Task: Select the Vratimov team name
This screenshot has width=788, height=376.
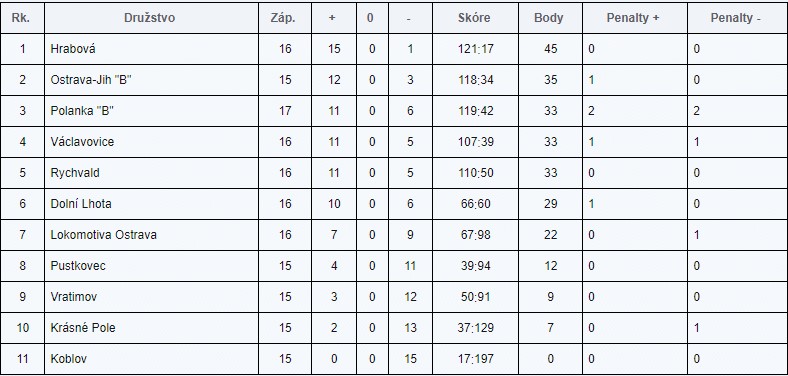Action: coord(74,297)
